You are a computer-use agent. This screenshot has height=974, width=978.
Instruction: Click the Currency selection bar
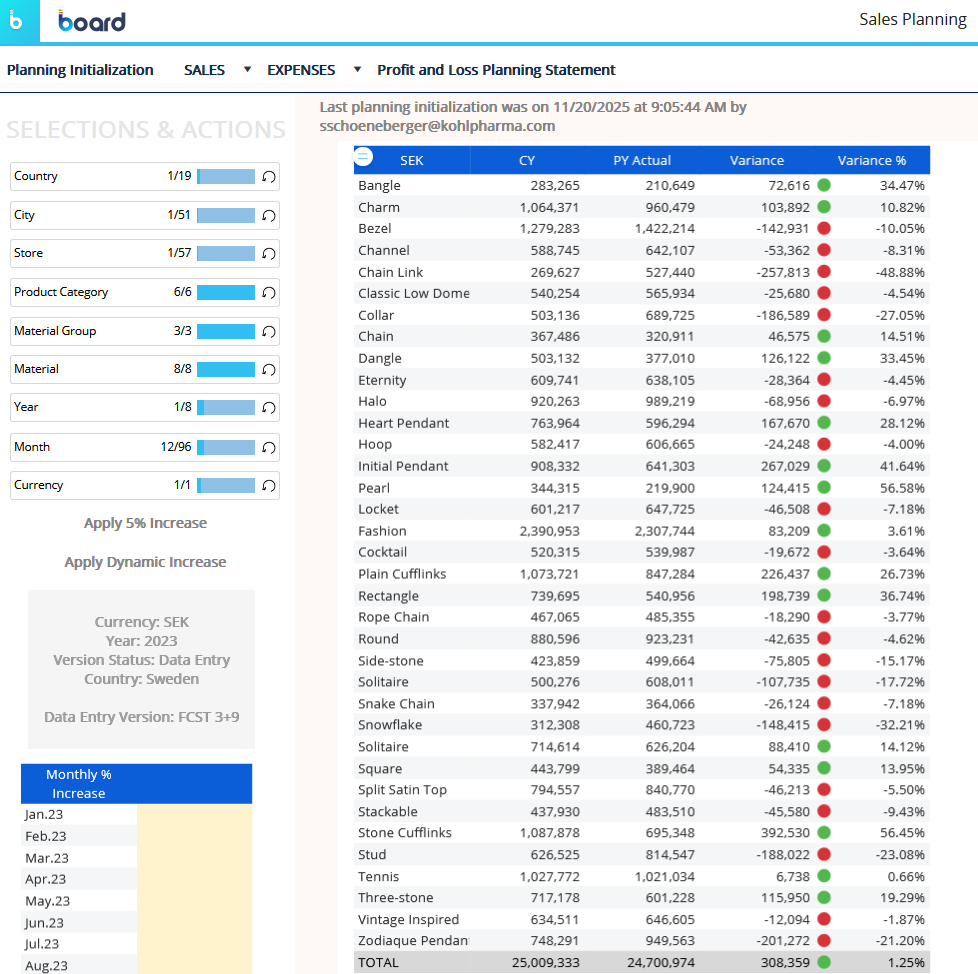pyautogui.click(x=226, y=486)
